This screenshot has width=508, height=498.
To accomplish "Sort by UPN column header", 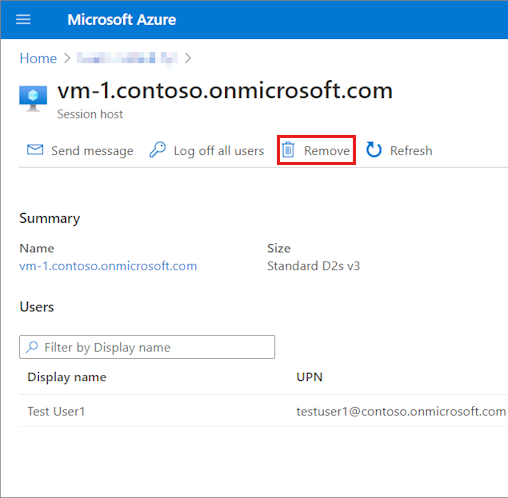I will (x=310, y=377).
